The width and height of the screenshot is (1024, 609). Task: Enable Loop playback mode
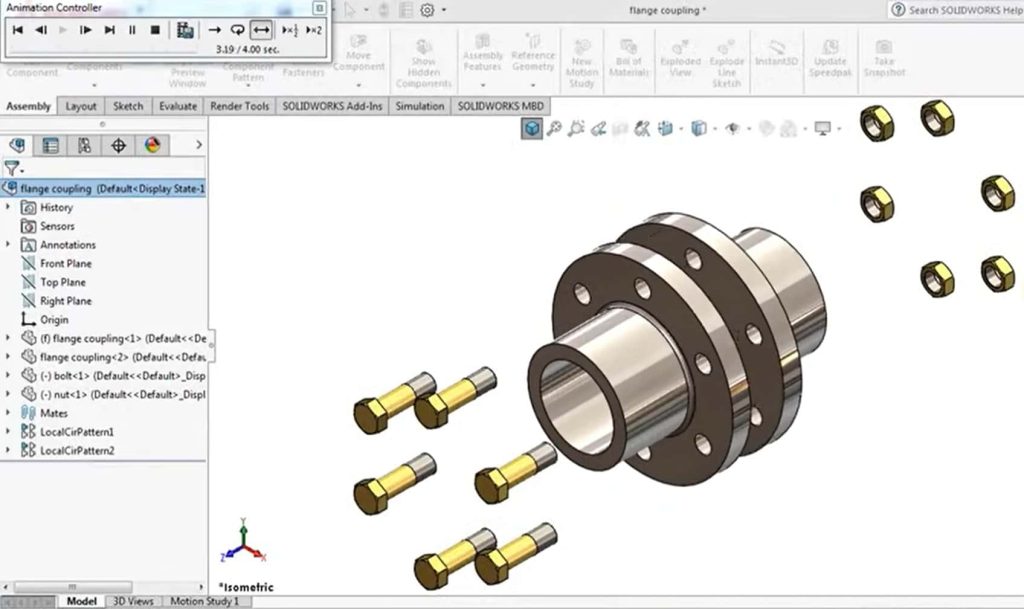pos(237,30)
